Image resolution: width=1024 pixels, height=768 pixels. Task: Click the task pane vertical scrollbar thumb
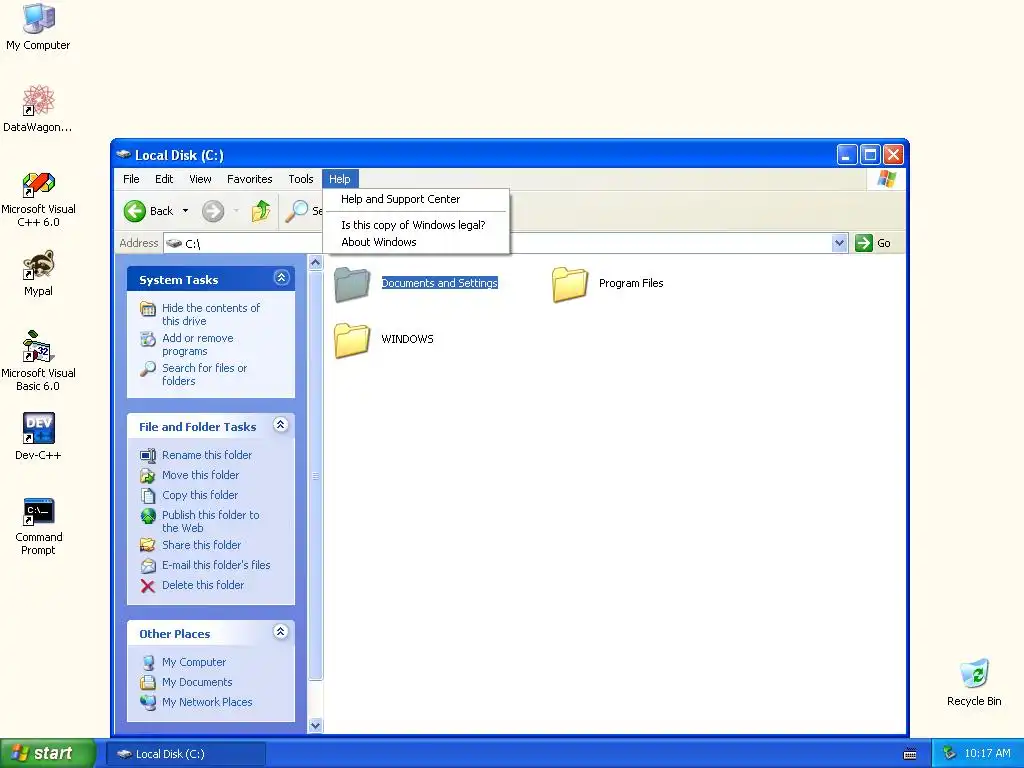315,475
